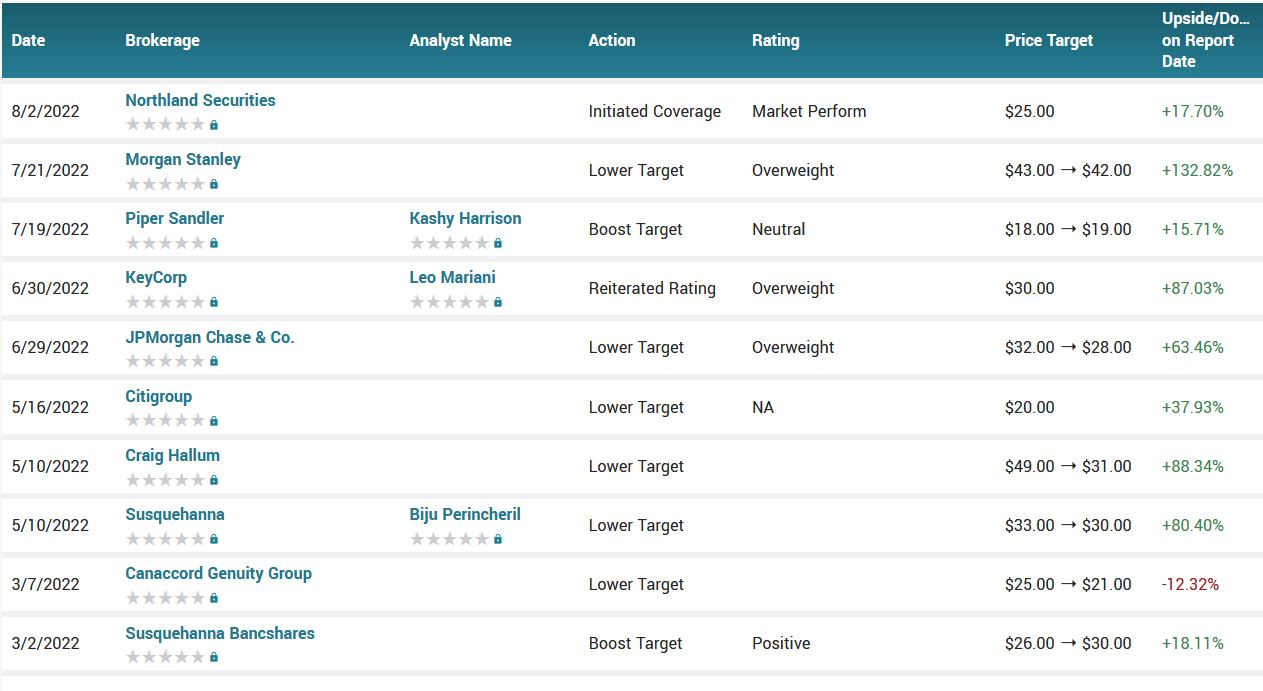Viewport: 1263px width, 691px height.
Task: Sort table by Rating column header
Action: (x=776, y=40)
